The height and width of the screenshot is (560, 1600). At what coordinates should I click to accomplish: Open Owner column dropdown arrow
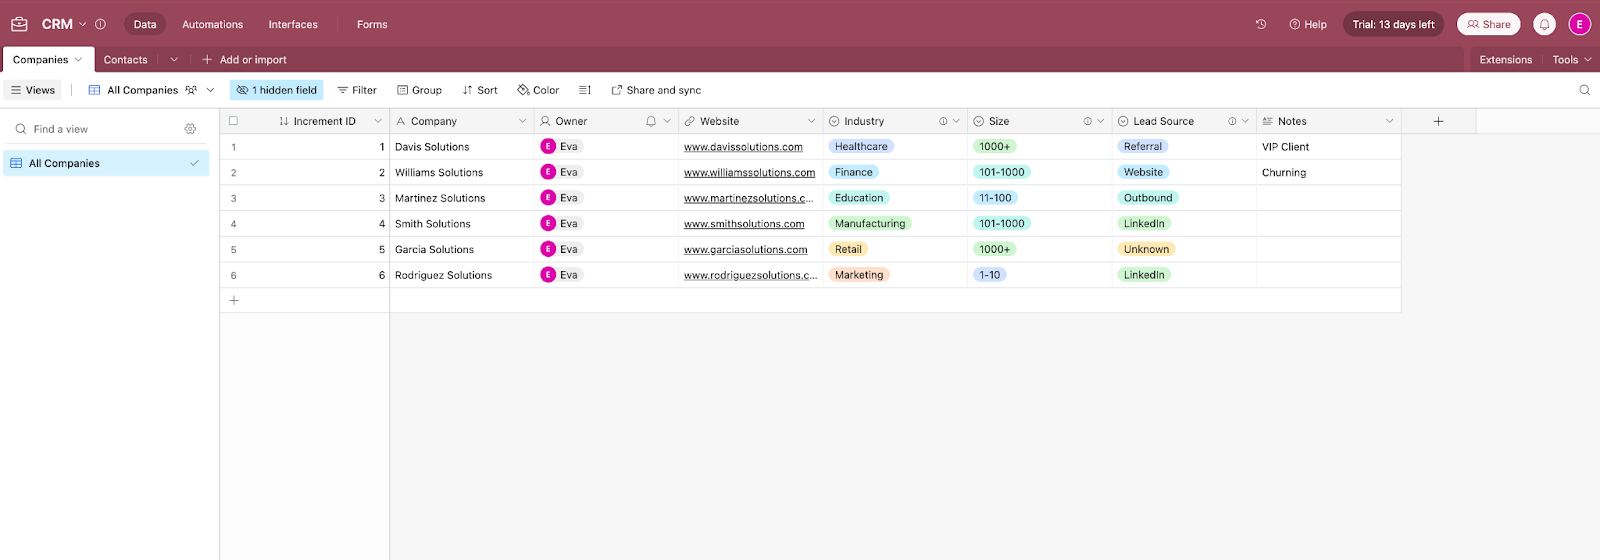(667, 121)
